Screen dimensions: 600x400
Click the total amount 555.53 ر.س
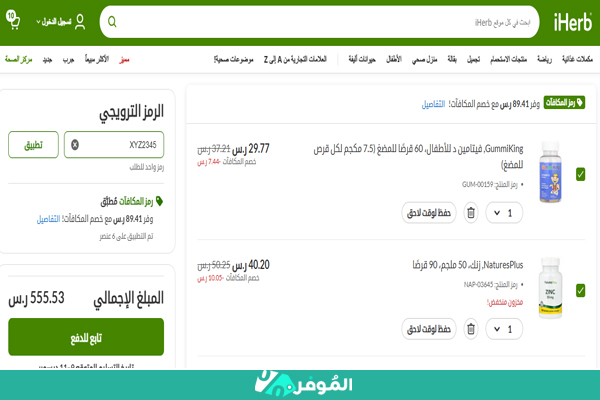(36, 298)
